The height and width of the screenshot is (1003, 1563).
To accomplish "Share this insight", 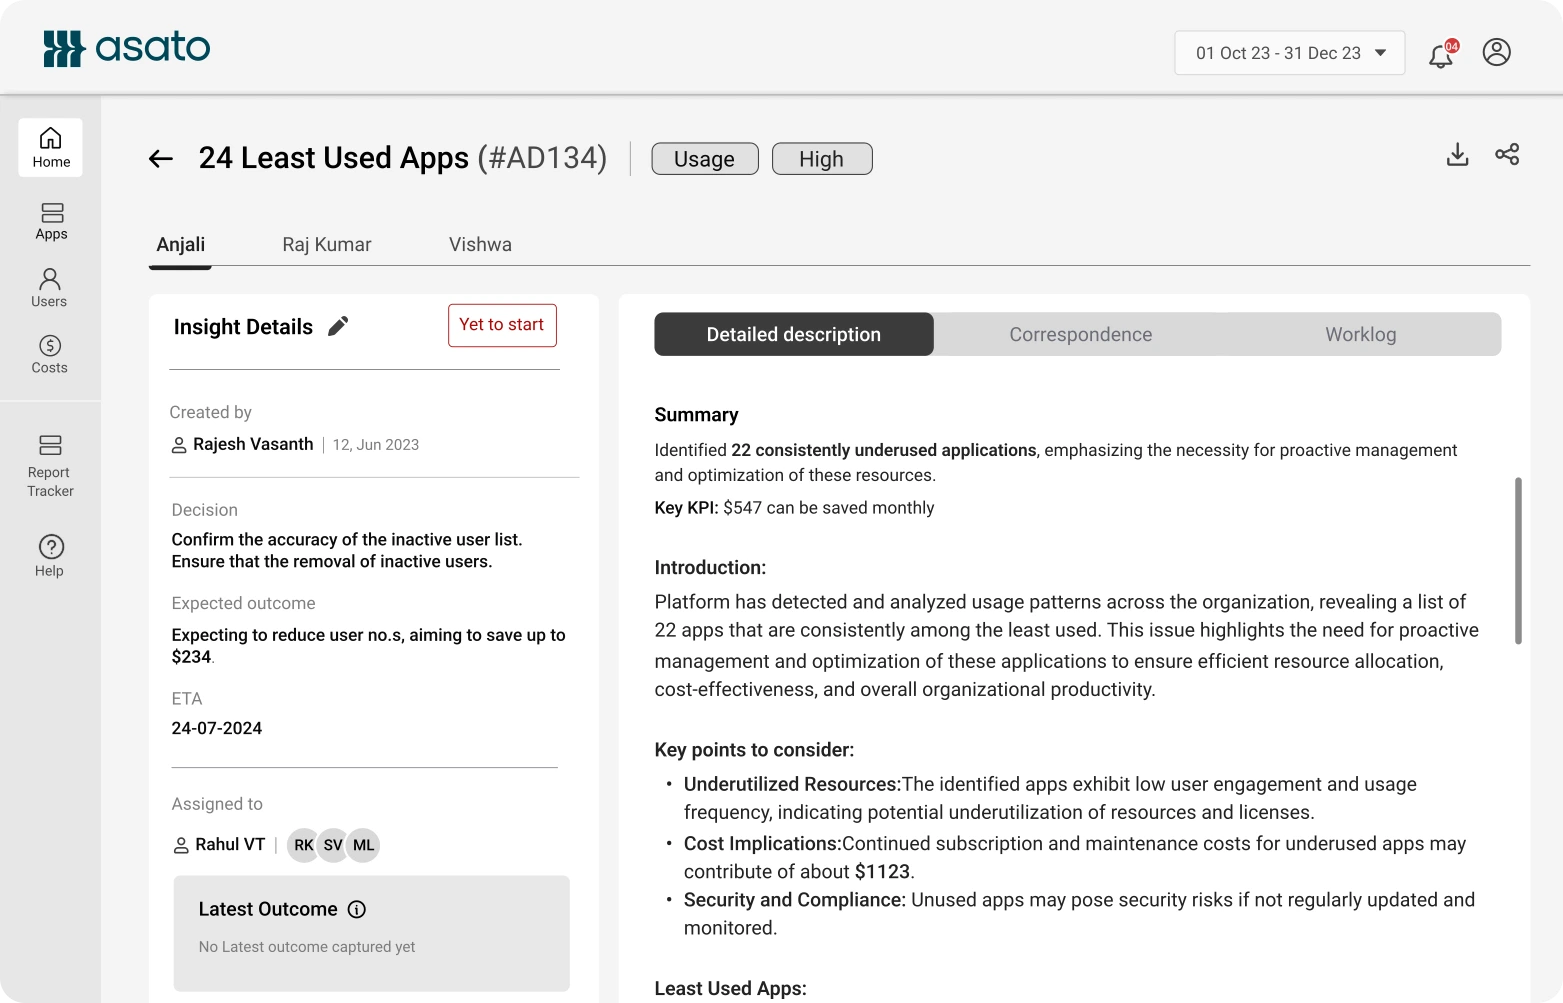I will point(1507,154).
